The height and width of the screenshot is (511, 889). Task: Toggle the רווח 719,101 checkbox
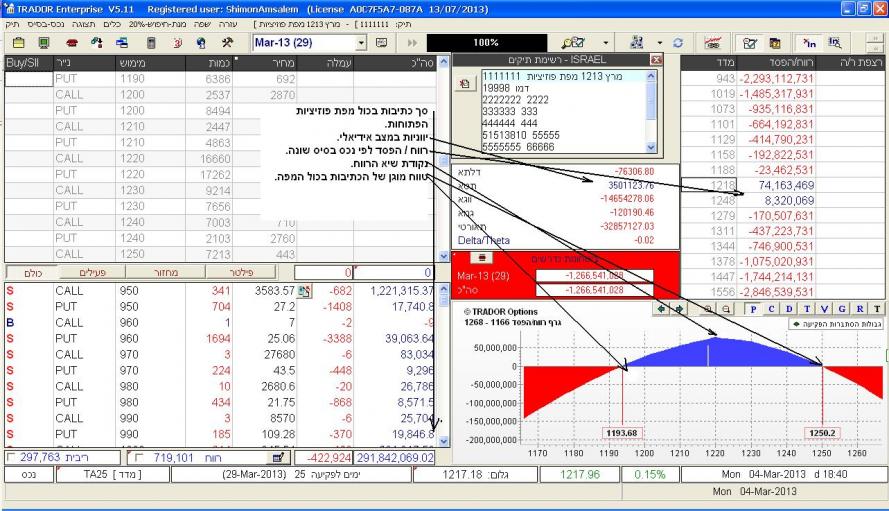(139, 457)
